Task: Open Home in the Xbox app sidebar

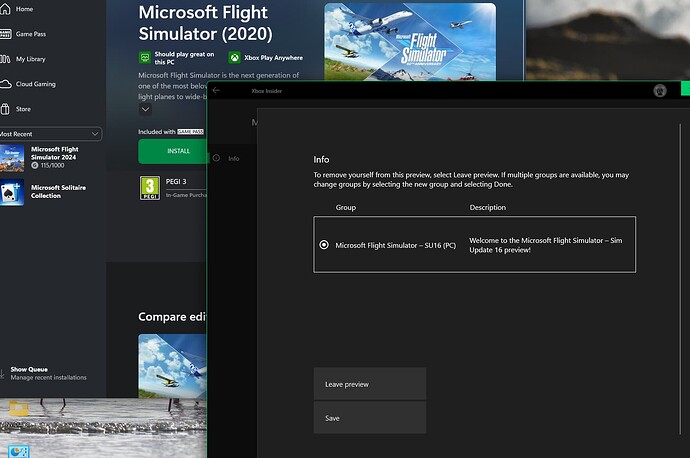Action: (18, 9)
